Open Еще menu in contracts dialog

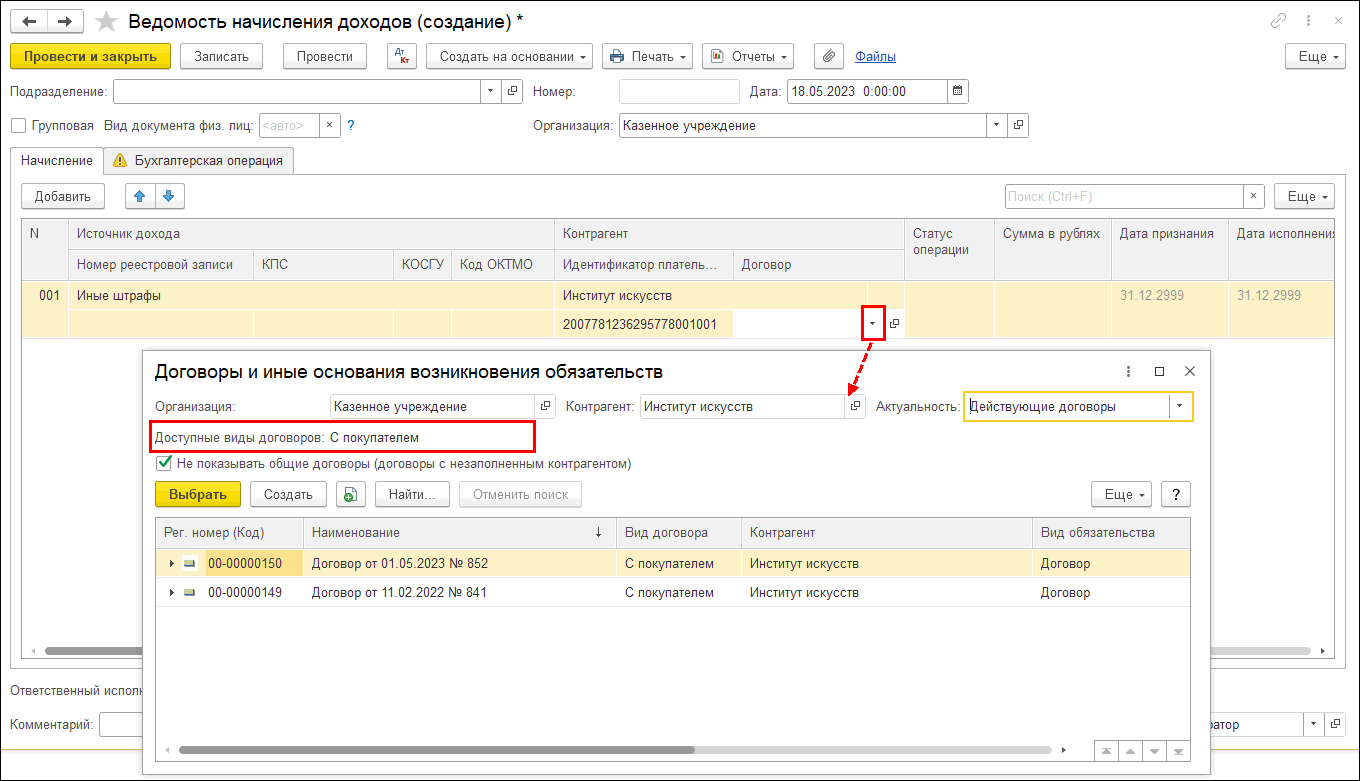tap(1121, 494)
